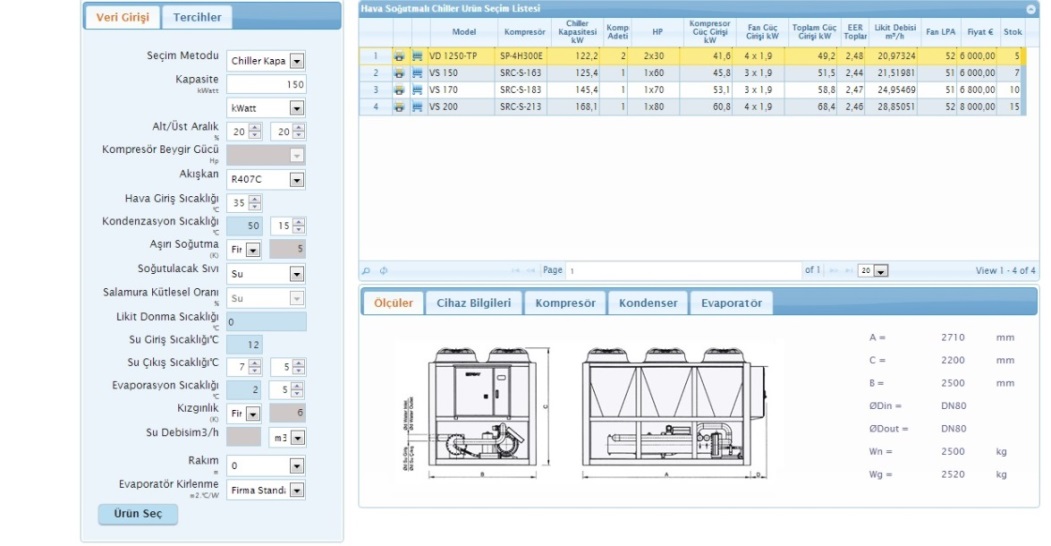Click the Kapasite input field
The height and width of the screenshot is (546, 1051).
click(x=266, y=84)
